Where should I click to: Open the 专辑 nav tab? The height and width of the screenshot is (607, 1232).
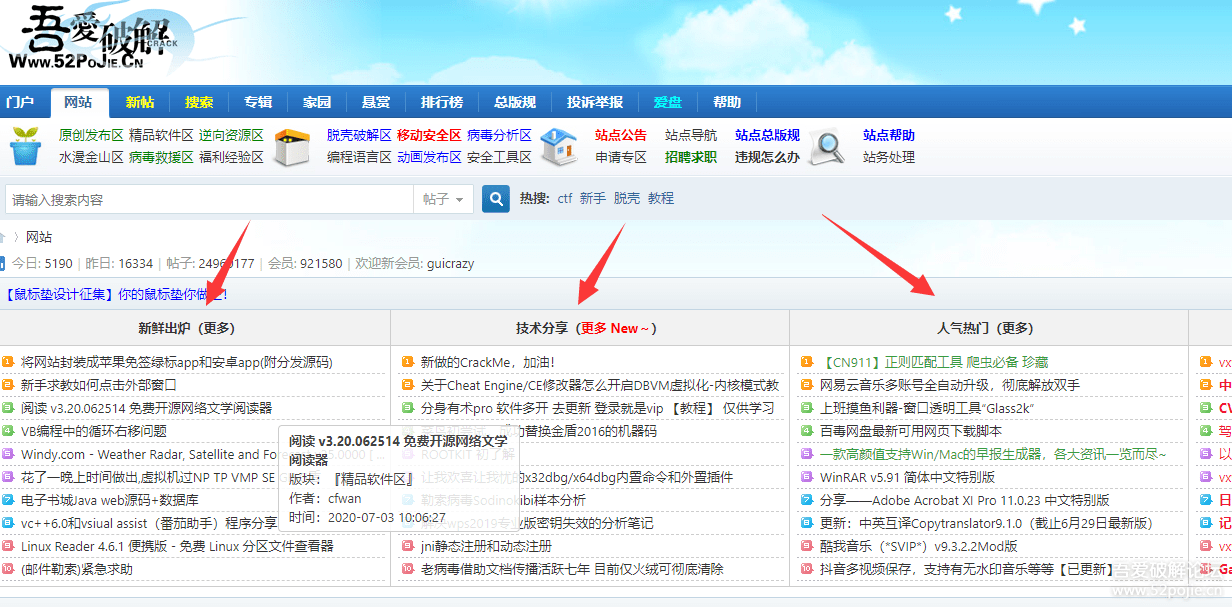258,102
